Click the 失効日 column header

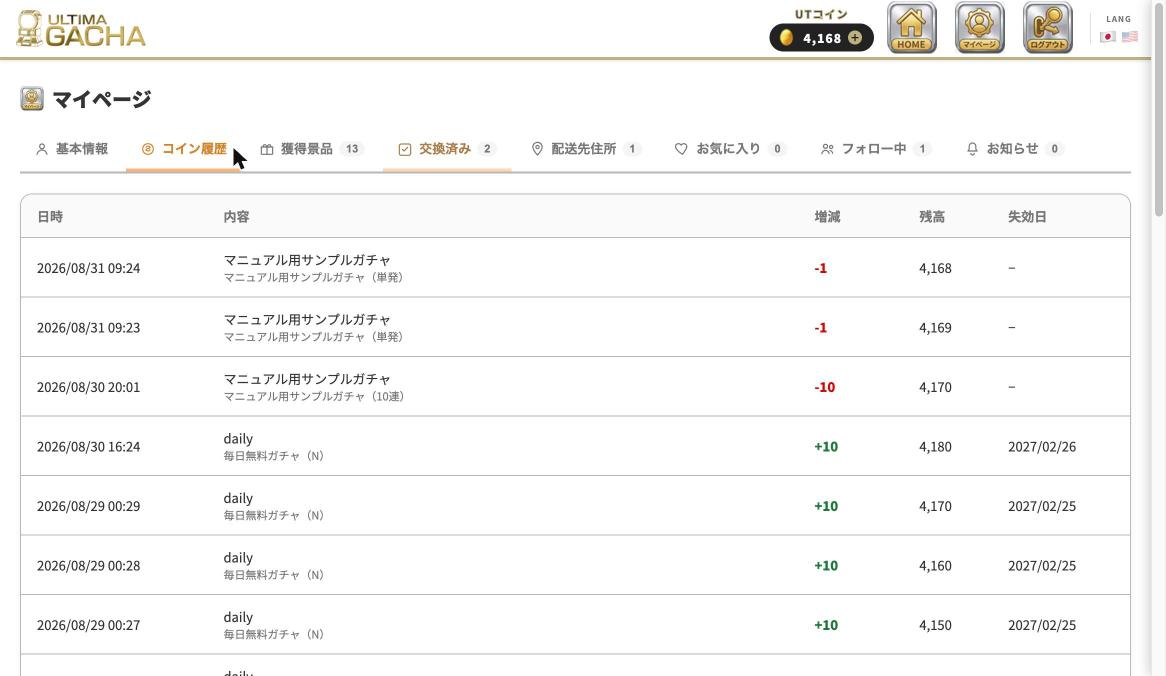click(x=1027, y=216)
